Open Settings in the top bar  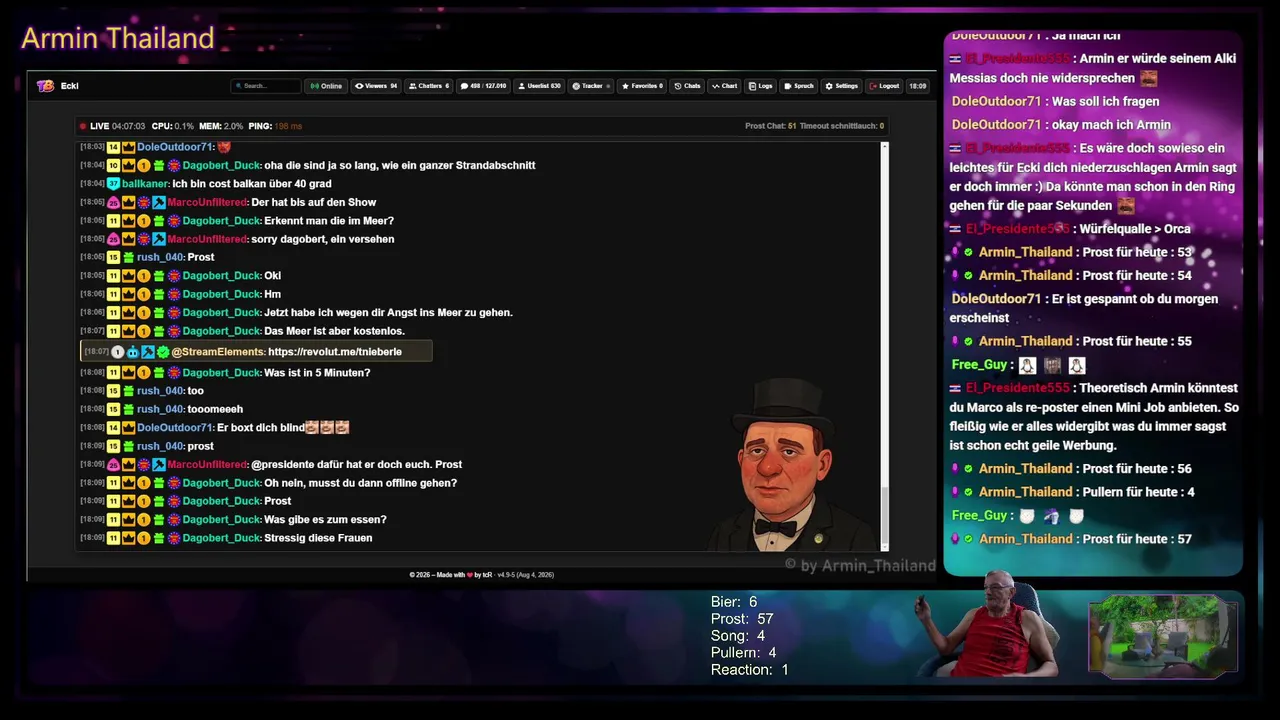842,86
